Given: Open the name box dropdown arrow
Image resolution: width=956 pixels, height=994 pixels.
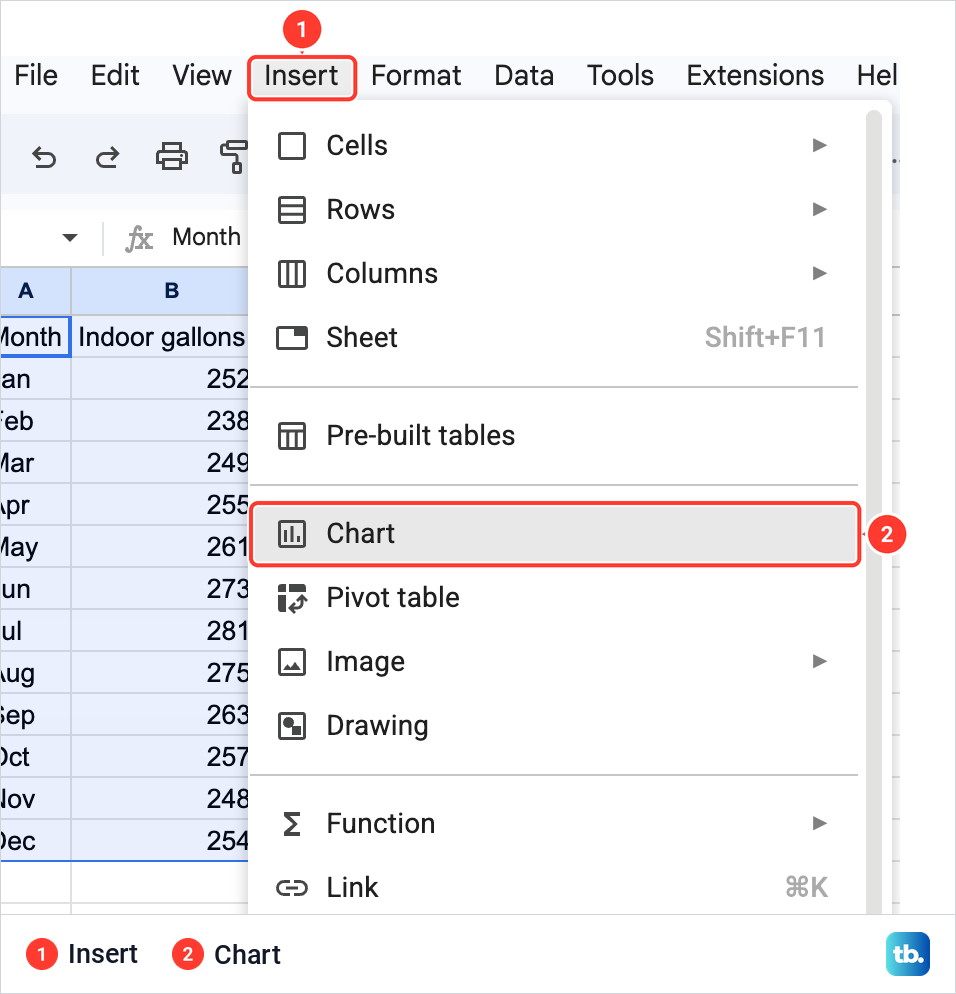Looking at the screenshot, I should click(70, 238).
